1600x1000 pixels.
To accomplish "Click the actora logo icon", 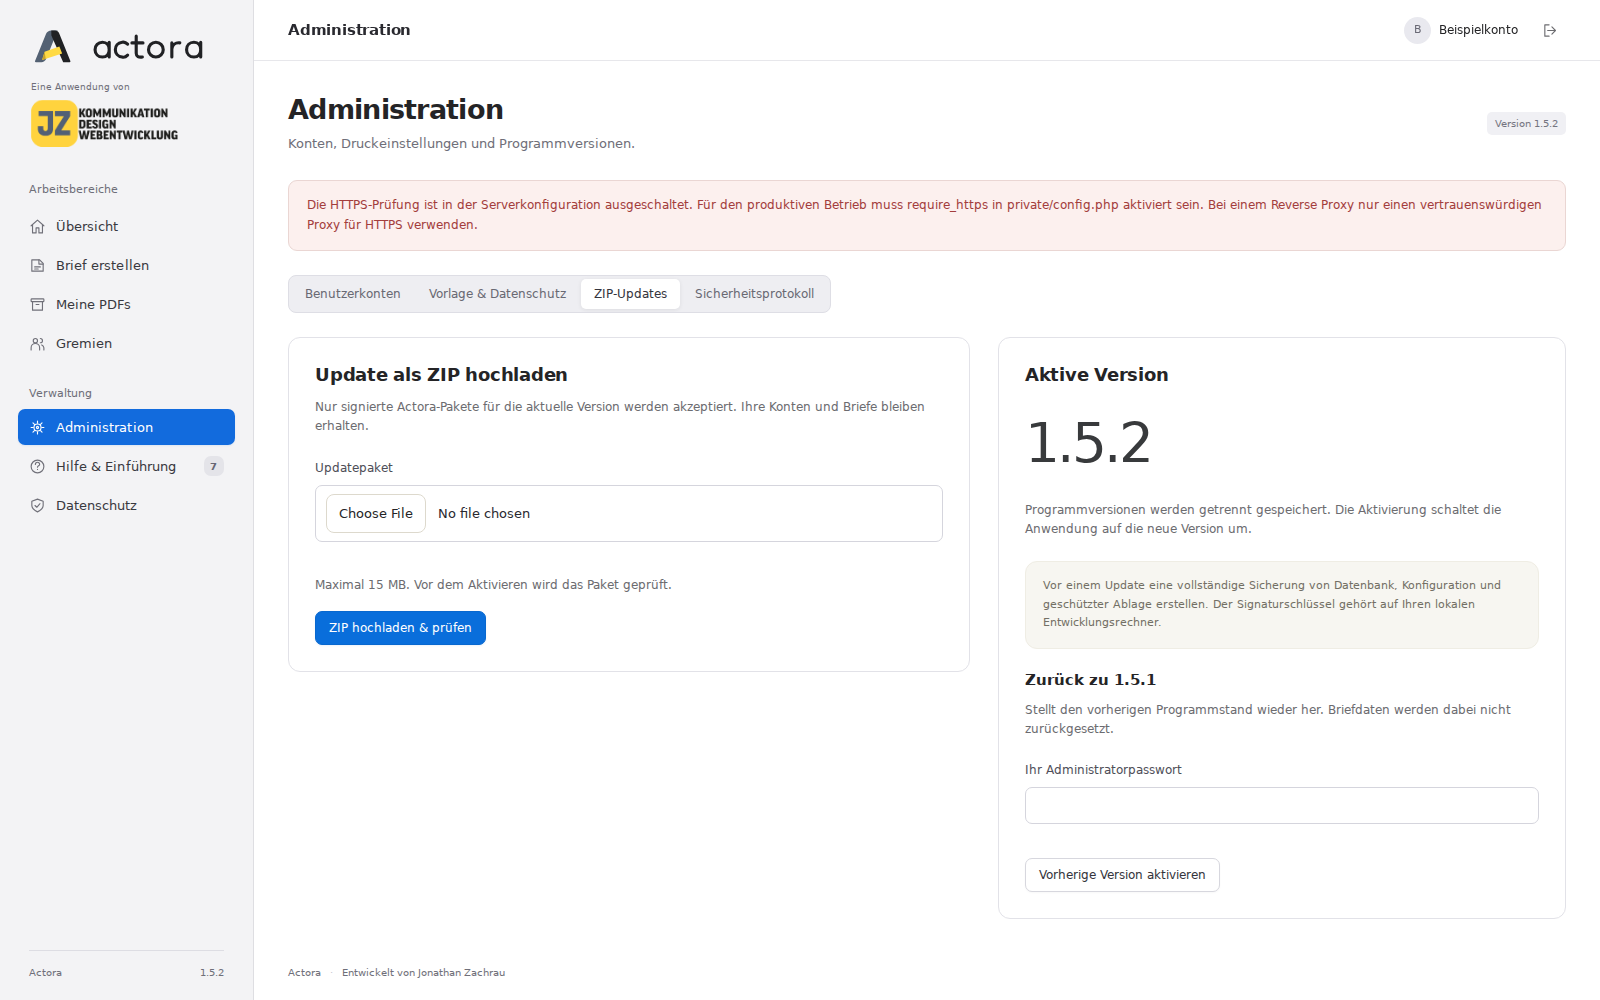I will coord(53,47).
